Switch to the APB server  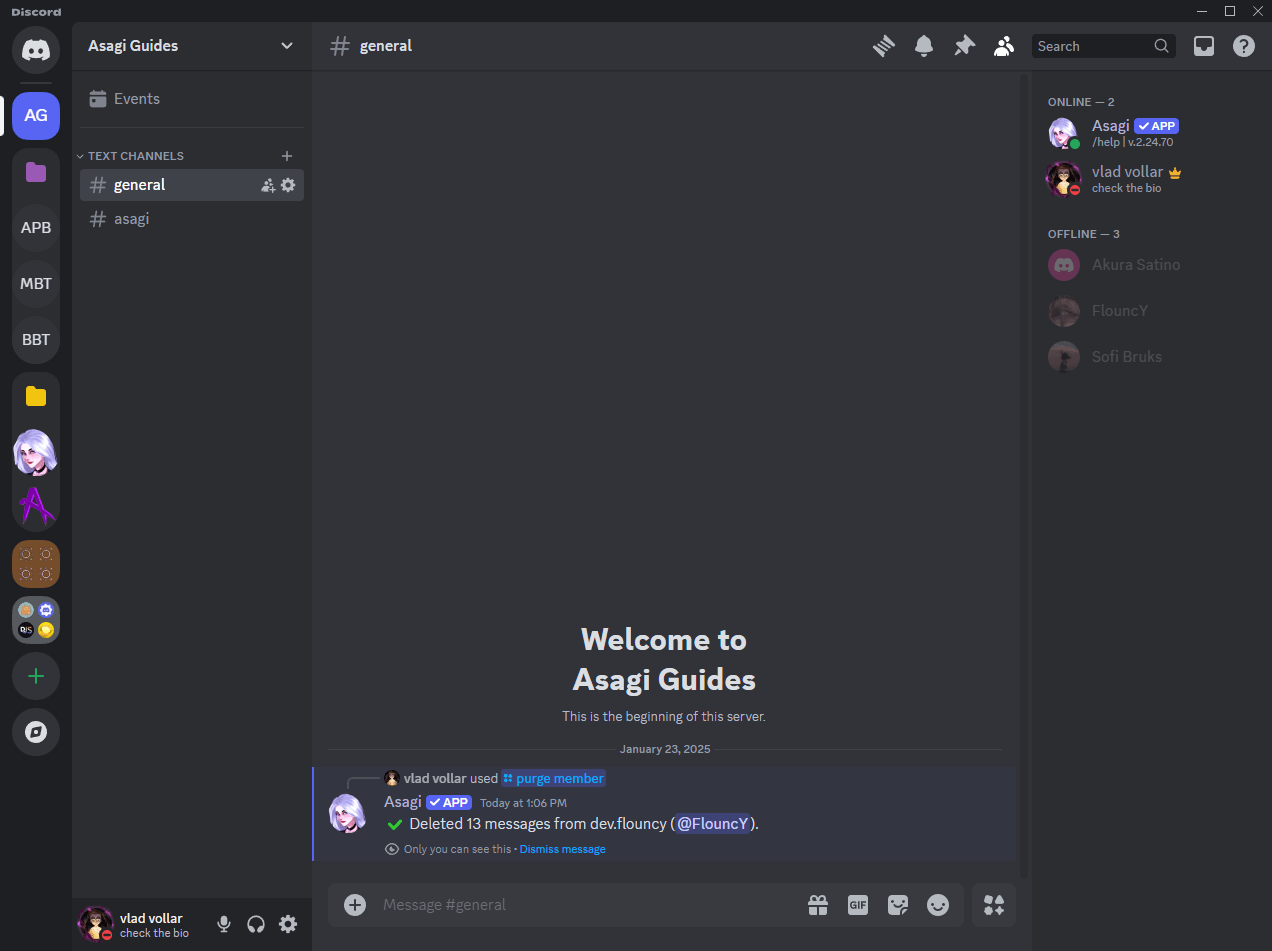[36, 227]
